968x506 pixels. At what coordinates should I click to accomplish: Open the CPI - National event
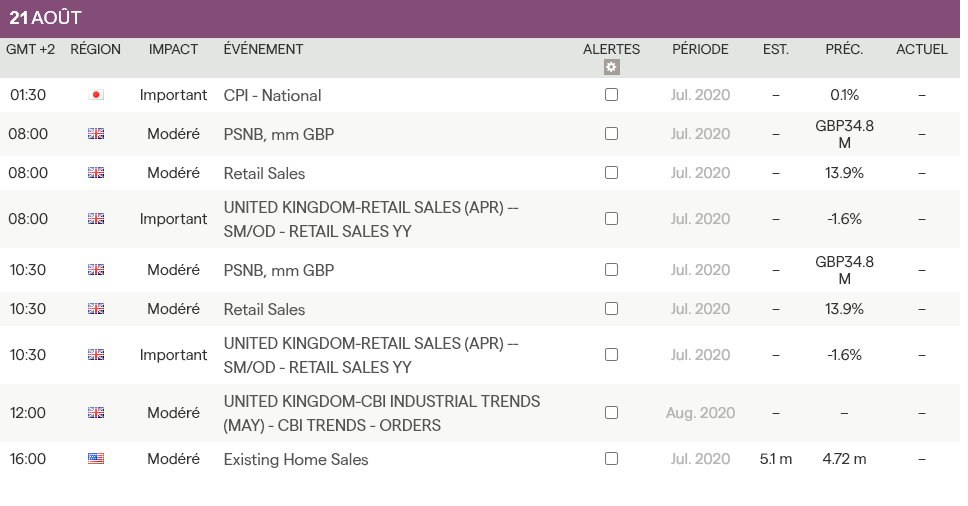[x=272, y=96]
